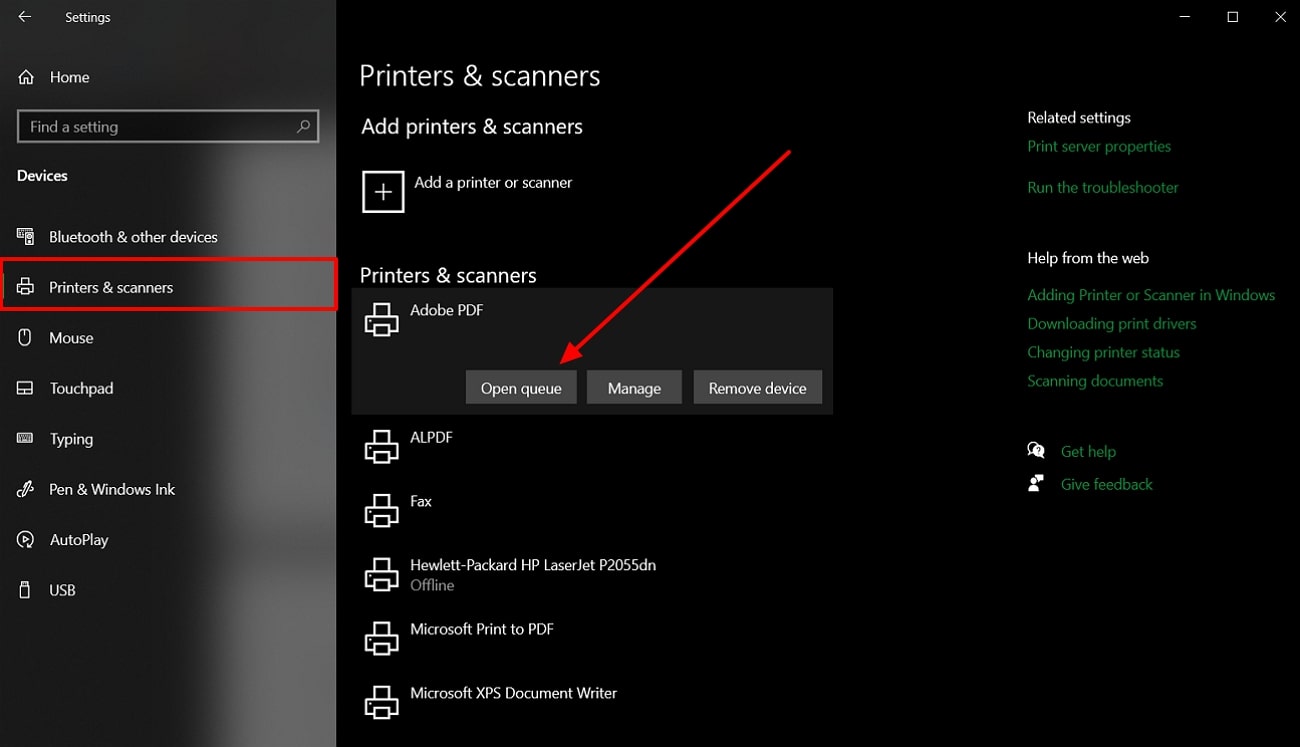1300x747 pixels.
Task: Select the Mouse icon in sidebar
Action: tap(25, 337)
